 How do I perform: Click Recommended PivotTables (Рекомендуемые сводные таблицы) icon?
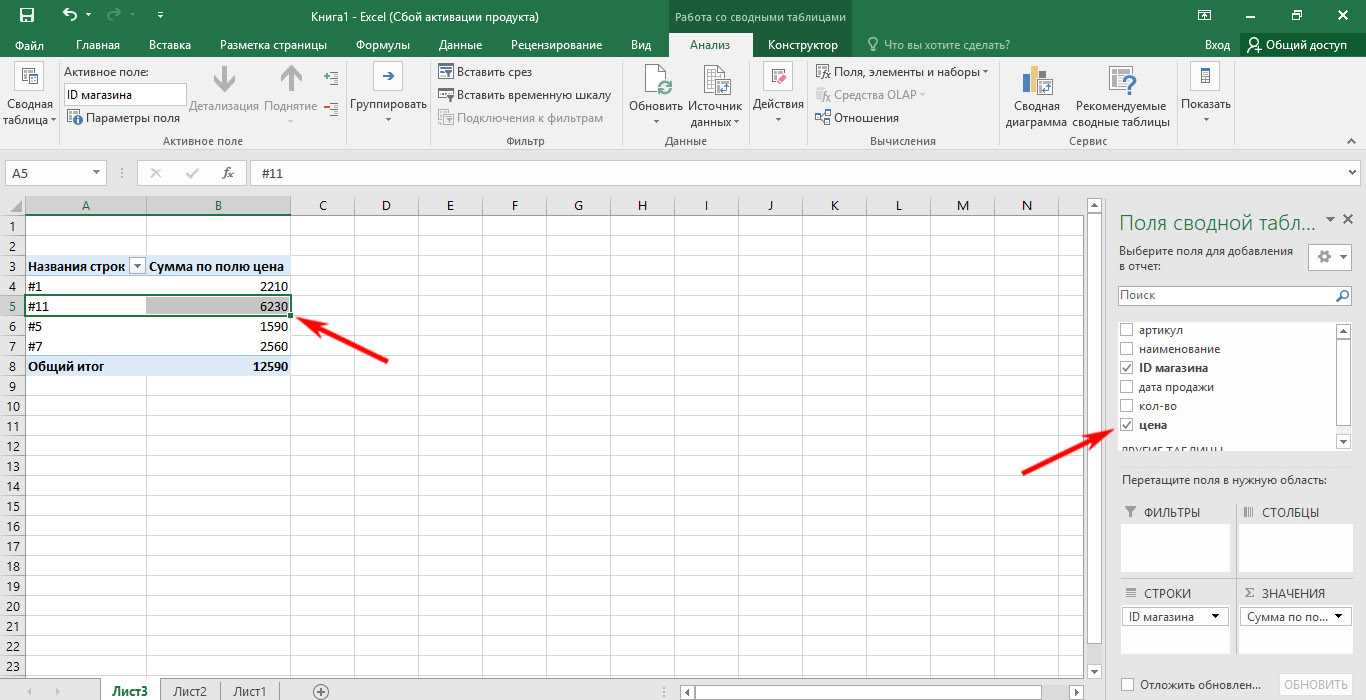1120,80
